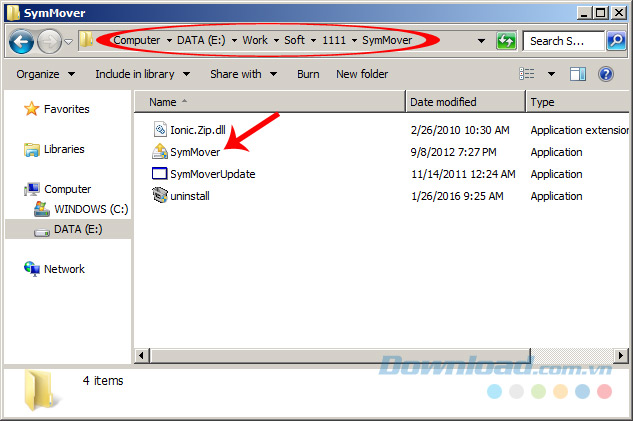
Task: Select the SymMoverUpdate file
Action: coord(213,174)
